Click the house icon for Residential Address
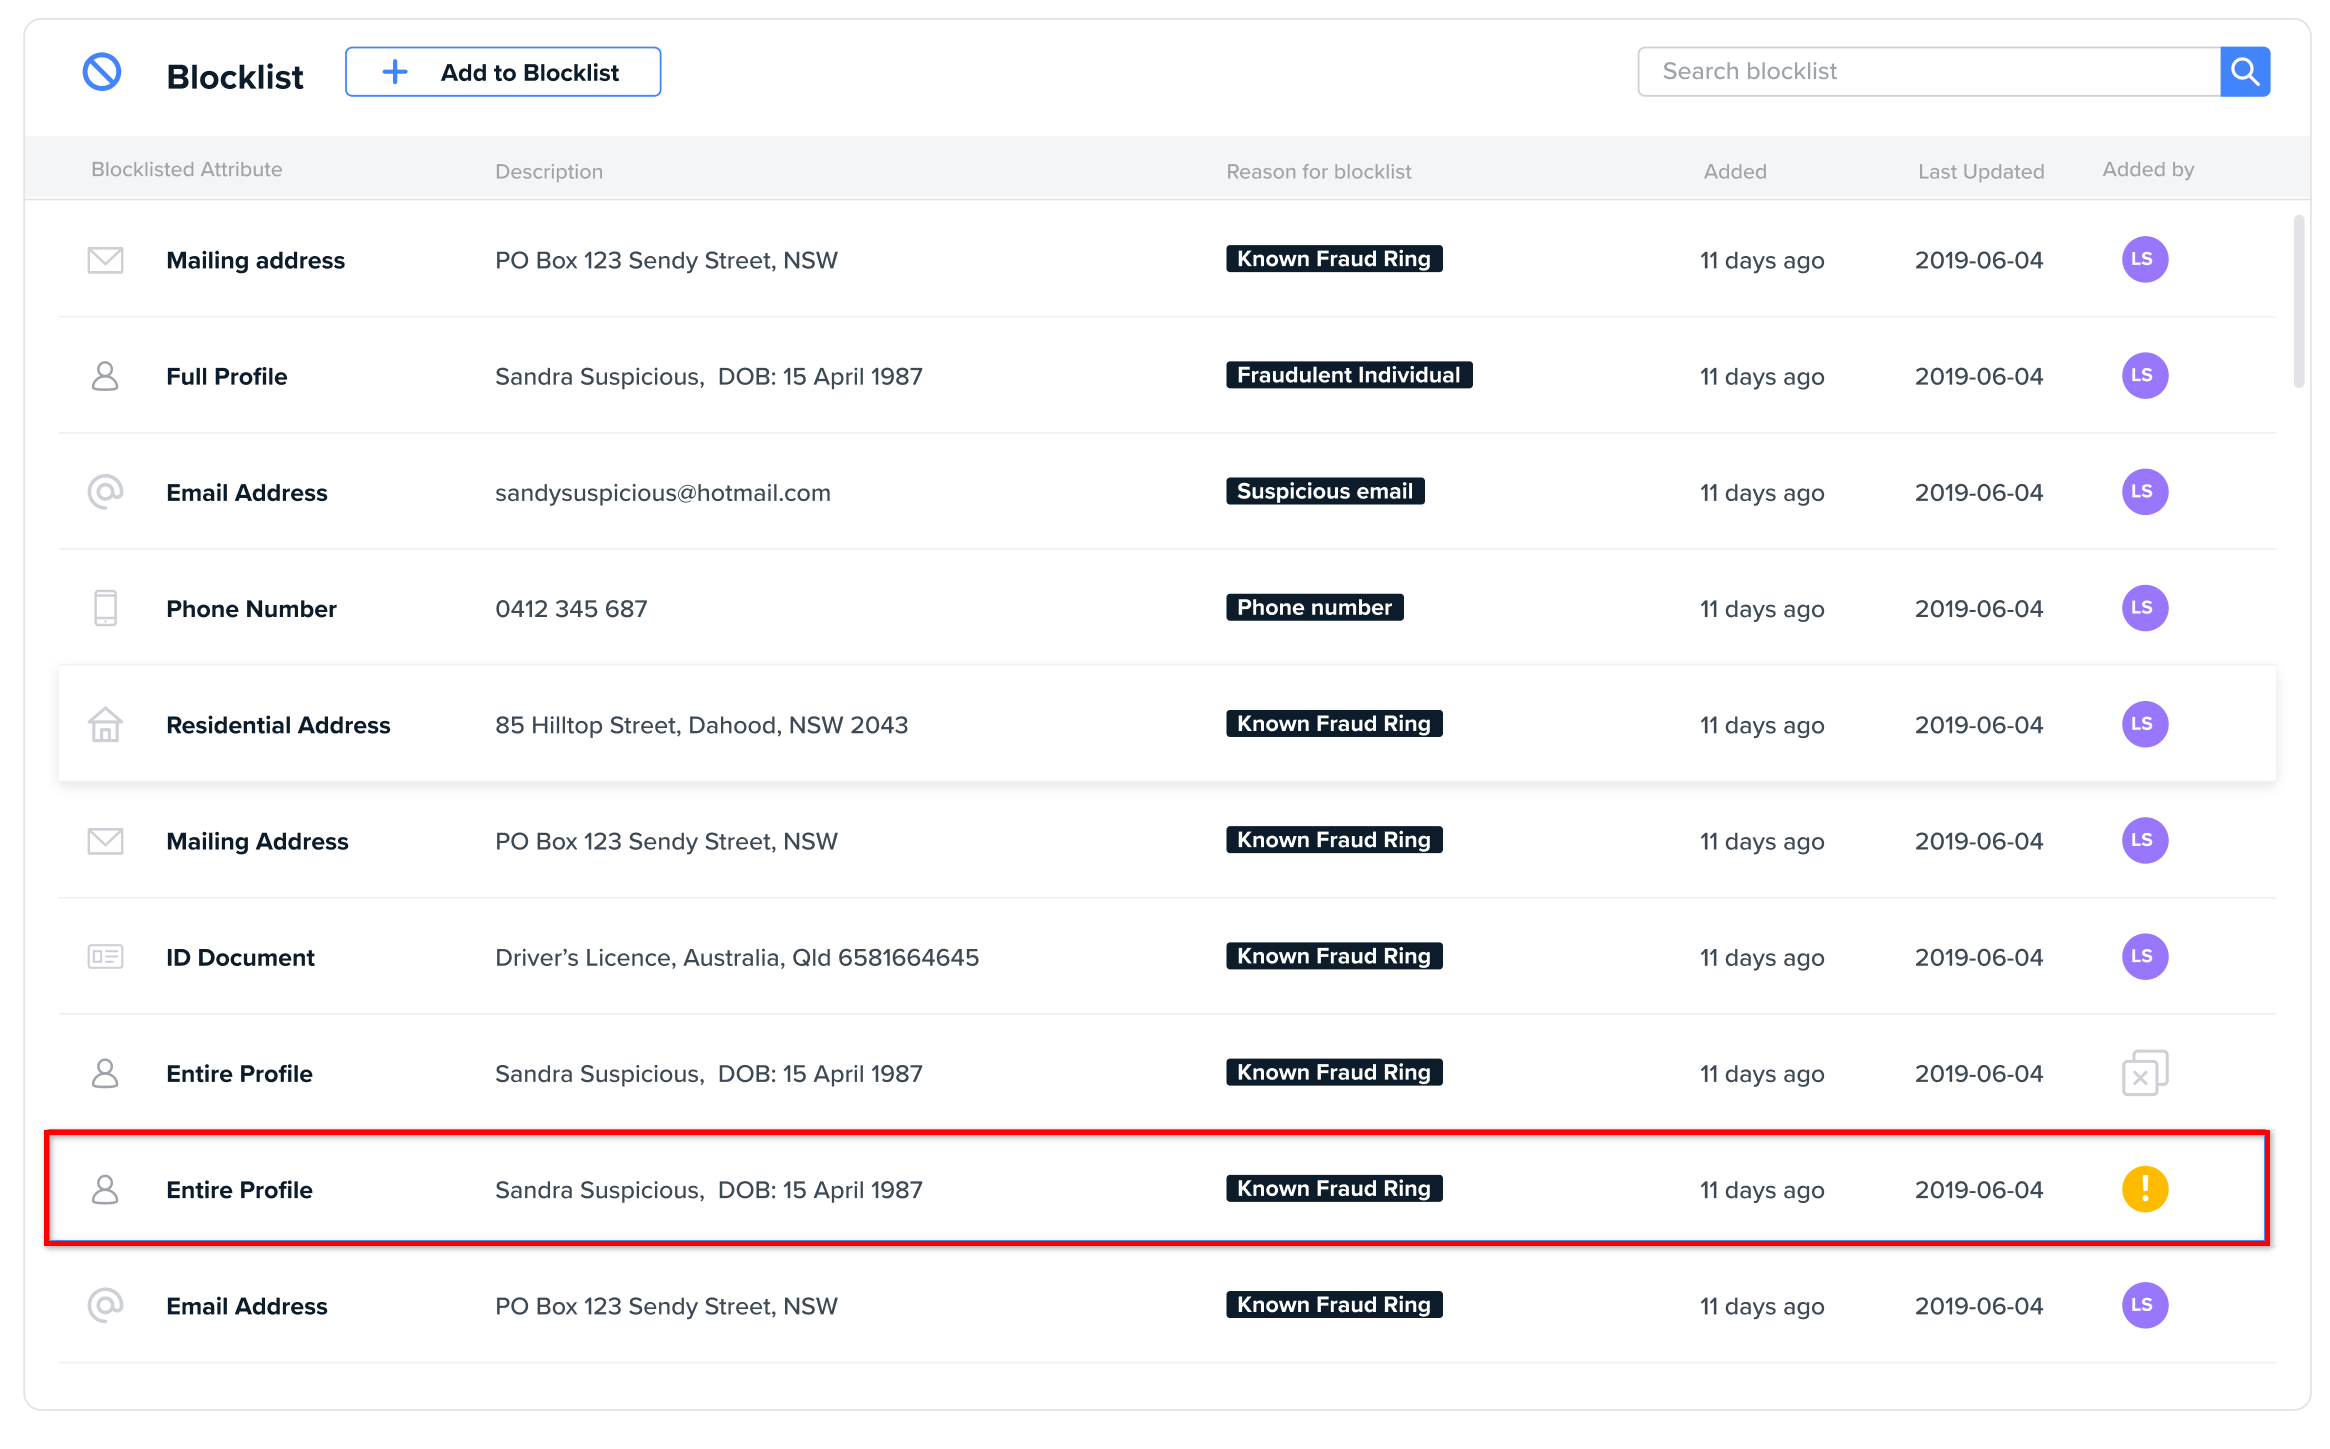The height and width of the screenshot is (1449, 2330). pyautogui.click(x=105, y=724)
